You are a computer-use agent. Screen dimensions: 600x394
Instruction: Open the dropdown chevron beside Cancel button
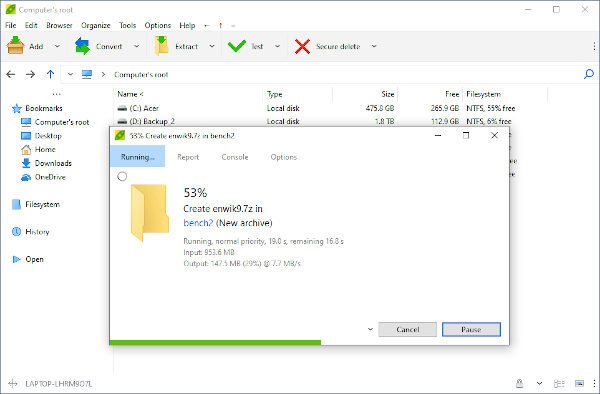point(370,329)
